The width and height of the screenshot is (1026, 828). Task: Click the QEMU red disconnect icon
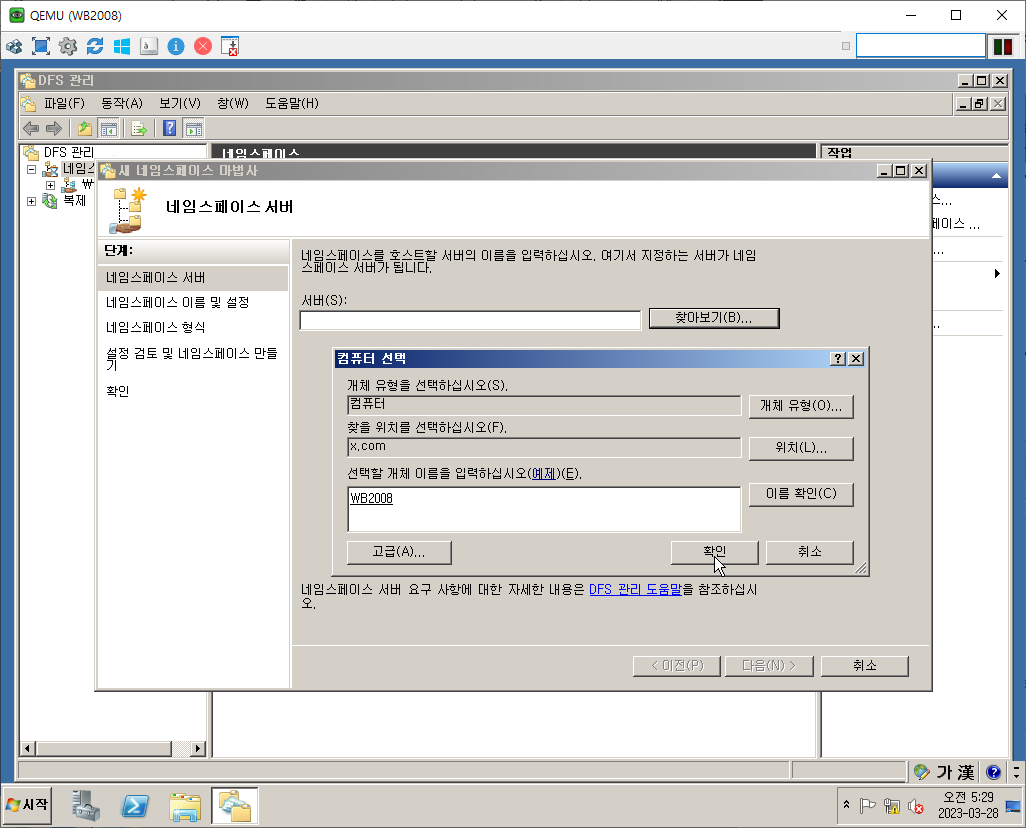203,46
